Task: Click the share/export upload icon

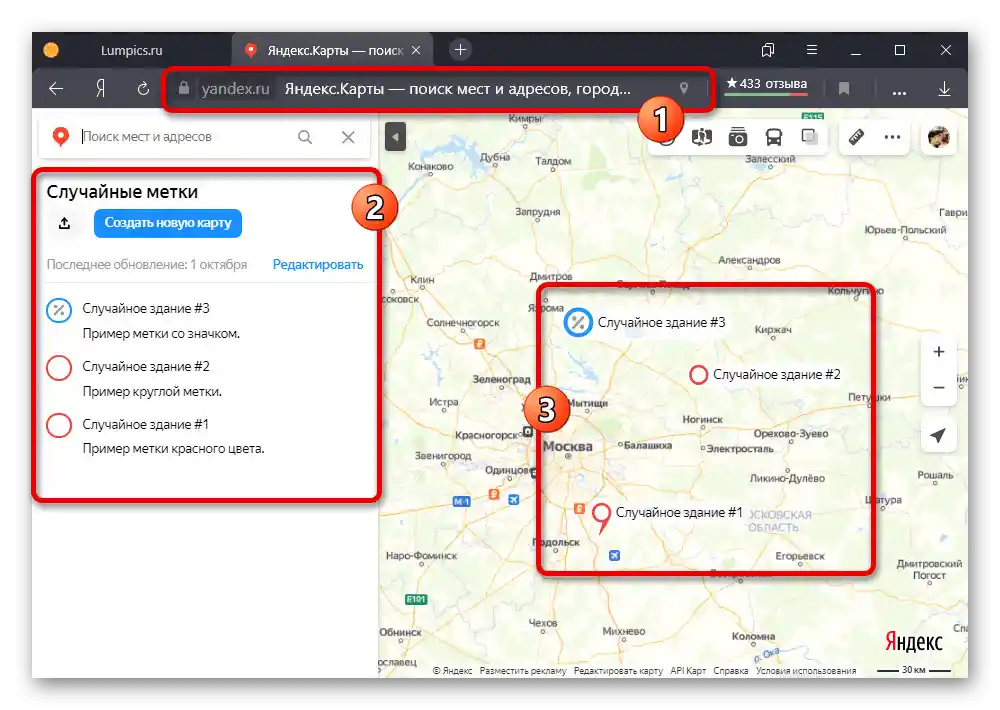Action: (x=64, y=223)
